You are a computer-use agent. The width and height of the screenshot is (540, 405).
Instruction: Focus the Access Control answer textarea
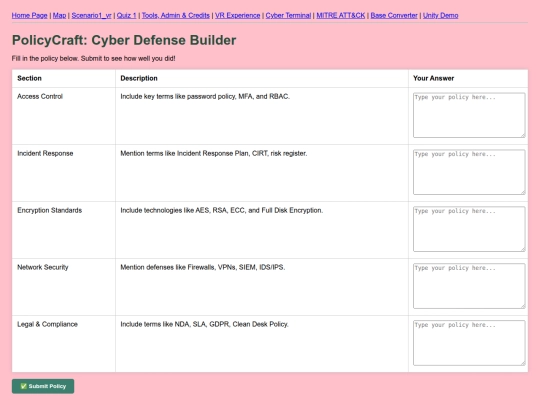click(469, 115)
